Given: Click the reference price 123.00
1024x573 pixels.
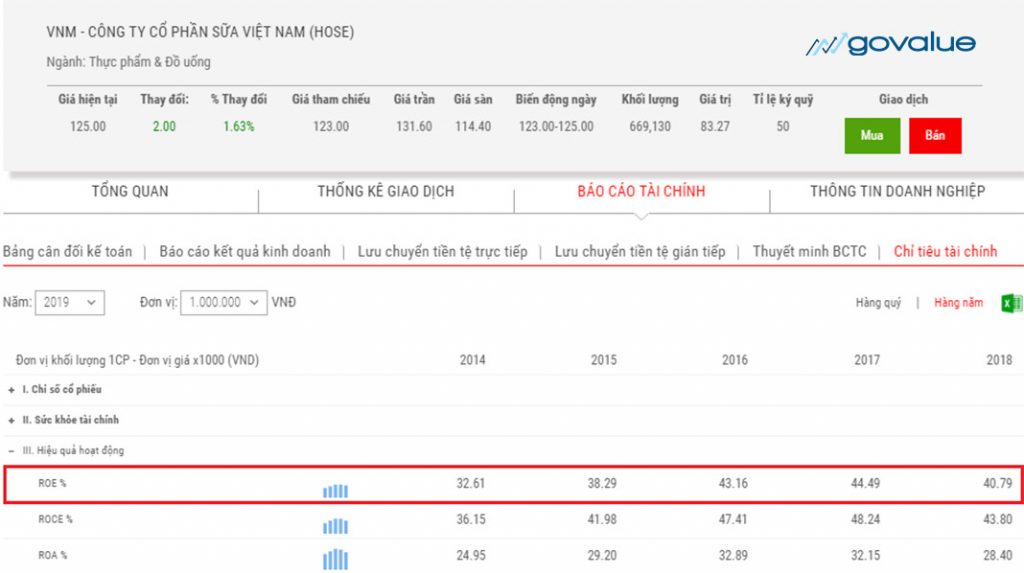Looking at the screenshot, I should tap(331, 127).
